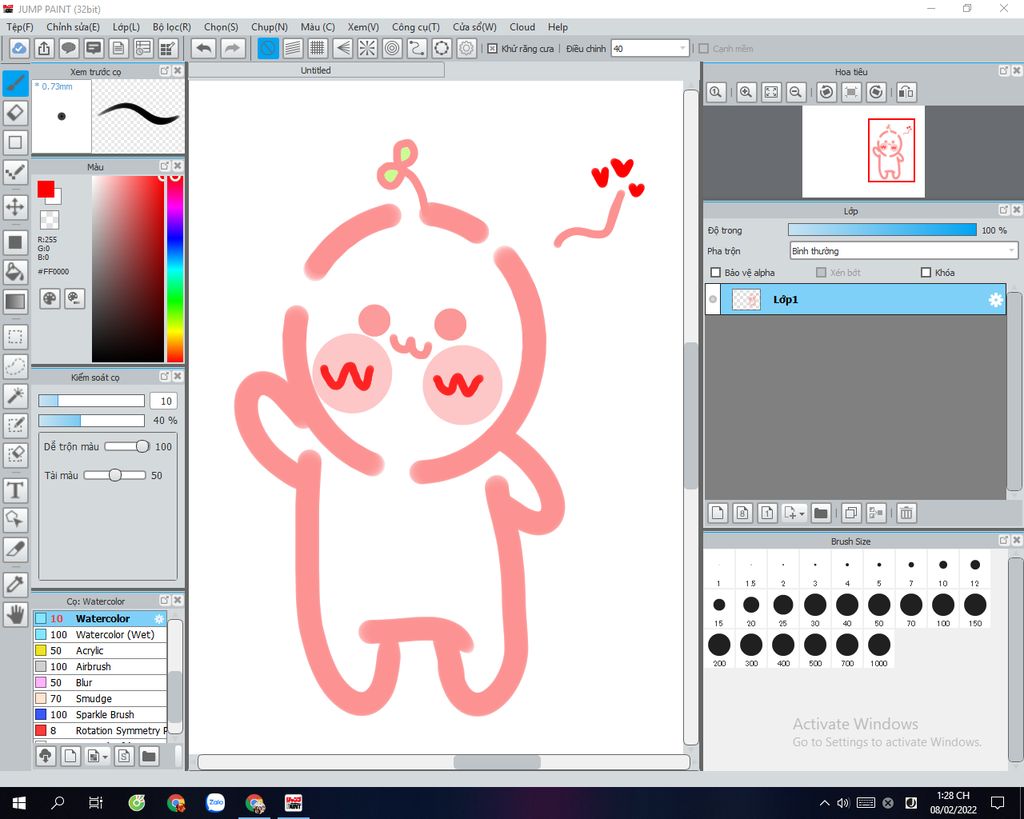Select Airbrush brush

click(101, 666)
